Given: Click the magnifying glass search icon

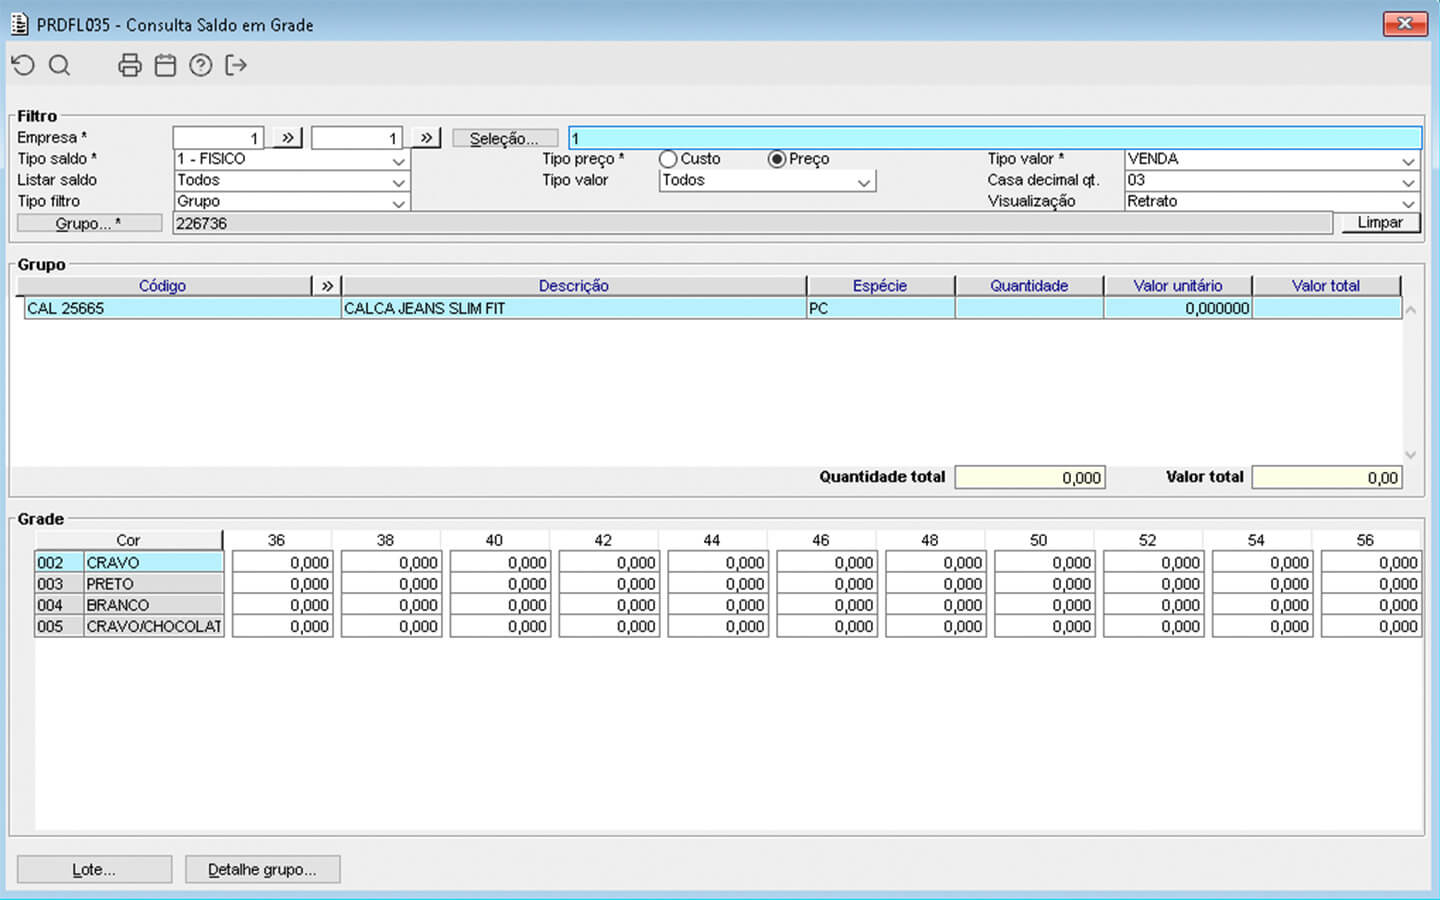Looking at the screenshot, I should 60,66.
